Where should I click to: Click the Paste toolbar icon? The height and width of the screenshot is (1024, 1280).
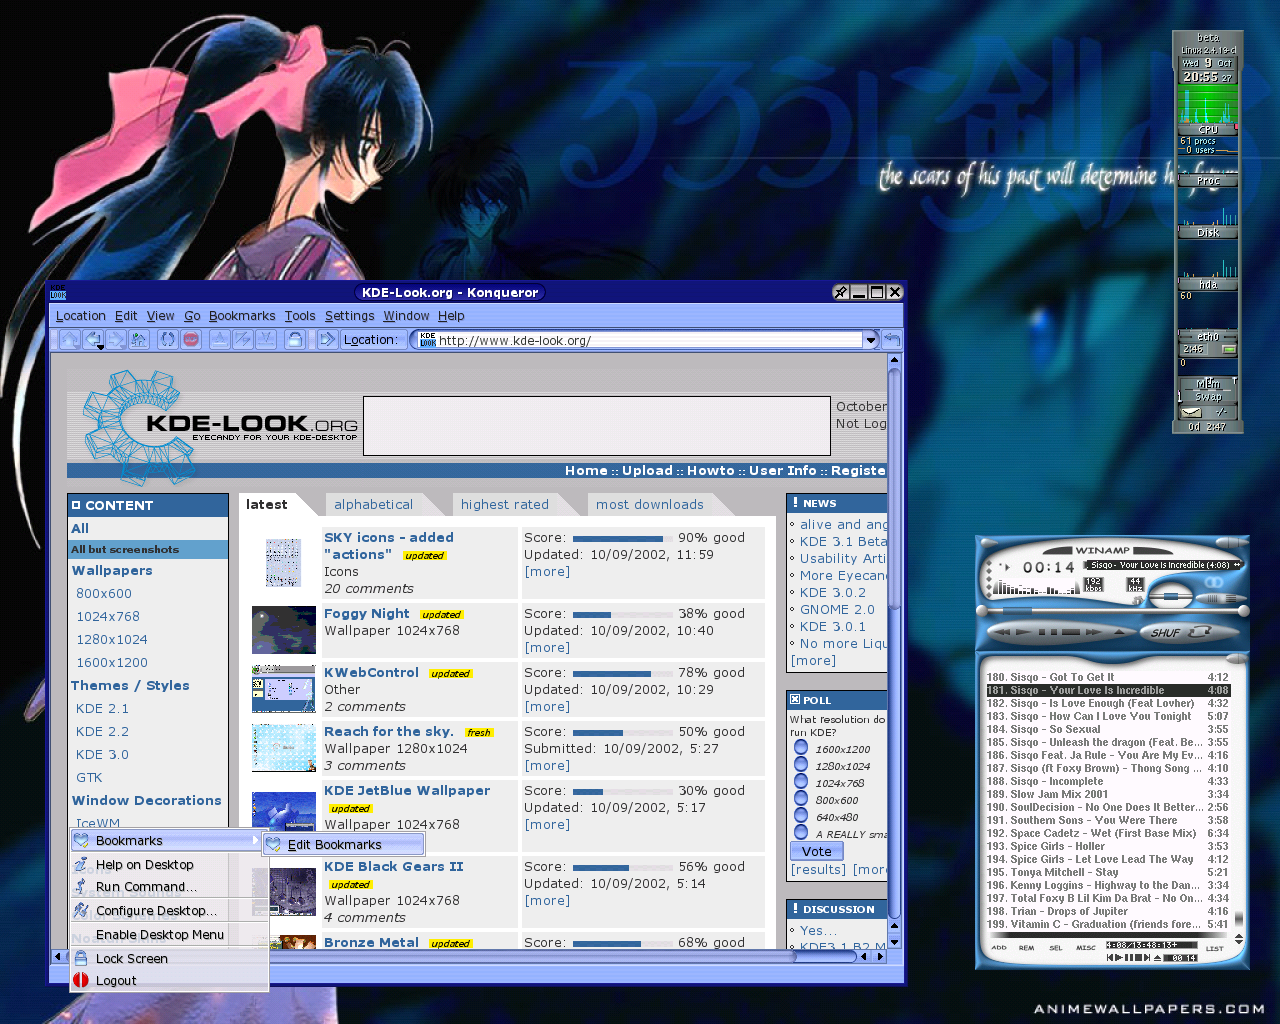266,339
